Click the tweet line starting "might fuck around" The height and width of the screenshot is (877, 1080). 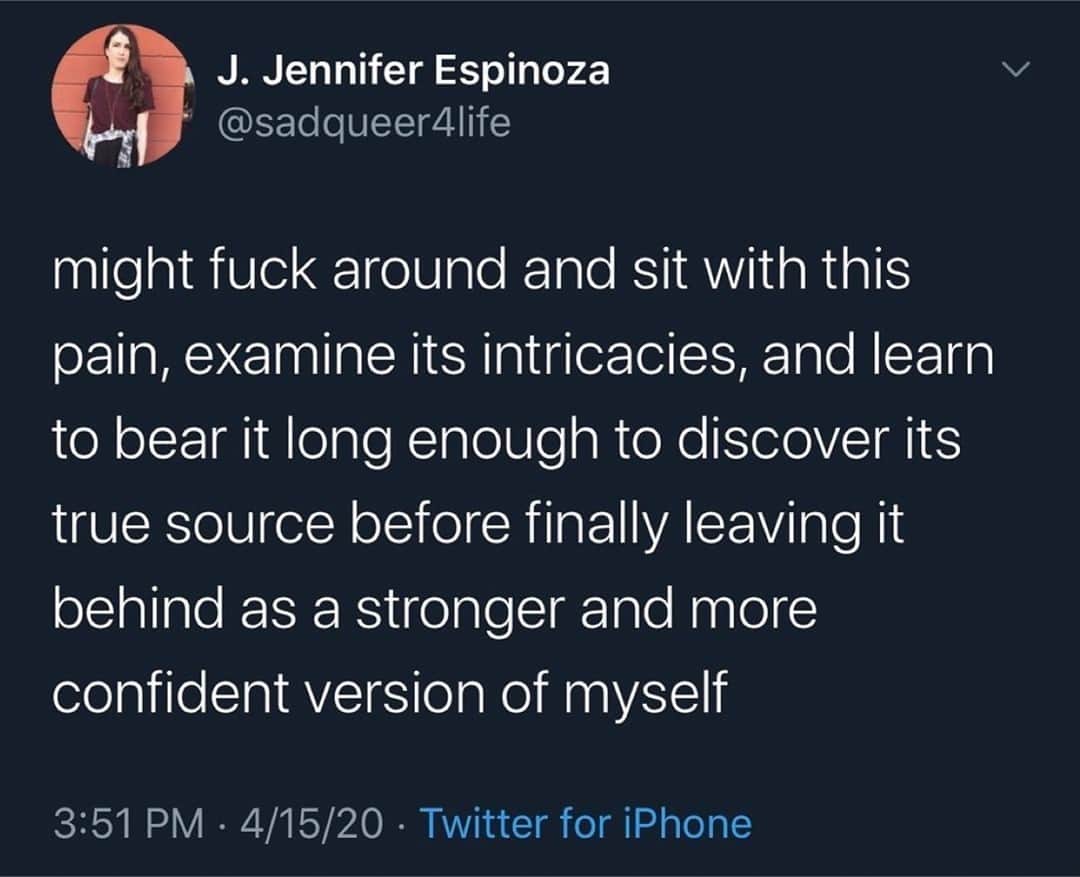[481, 272]
